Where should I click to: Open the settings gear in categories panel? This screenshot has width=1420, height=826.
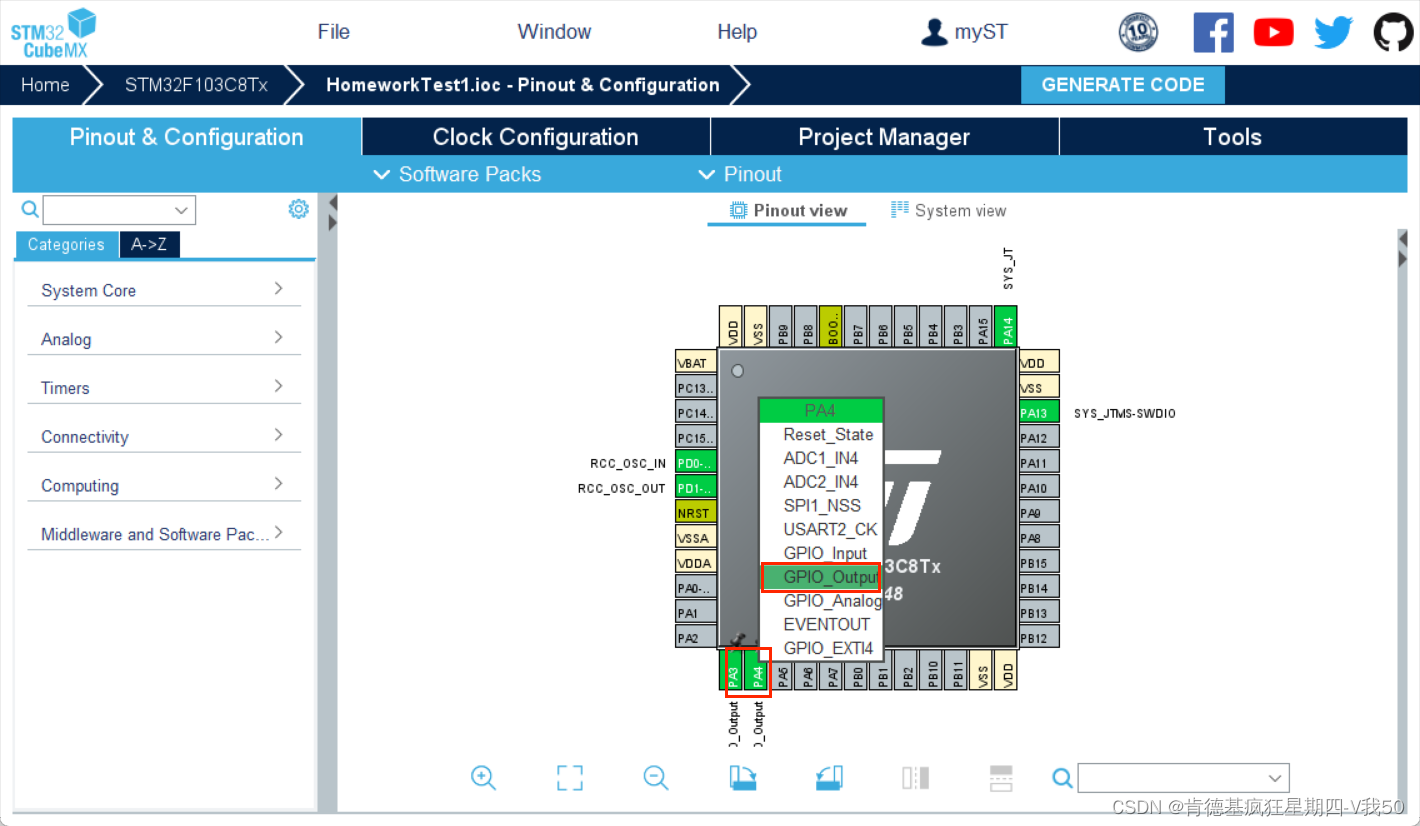click(298, 209)
